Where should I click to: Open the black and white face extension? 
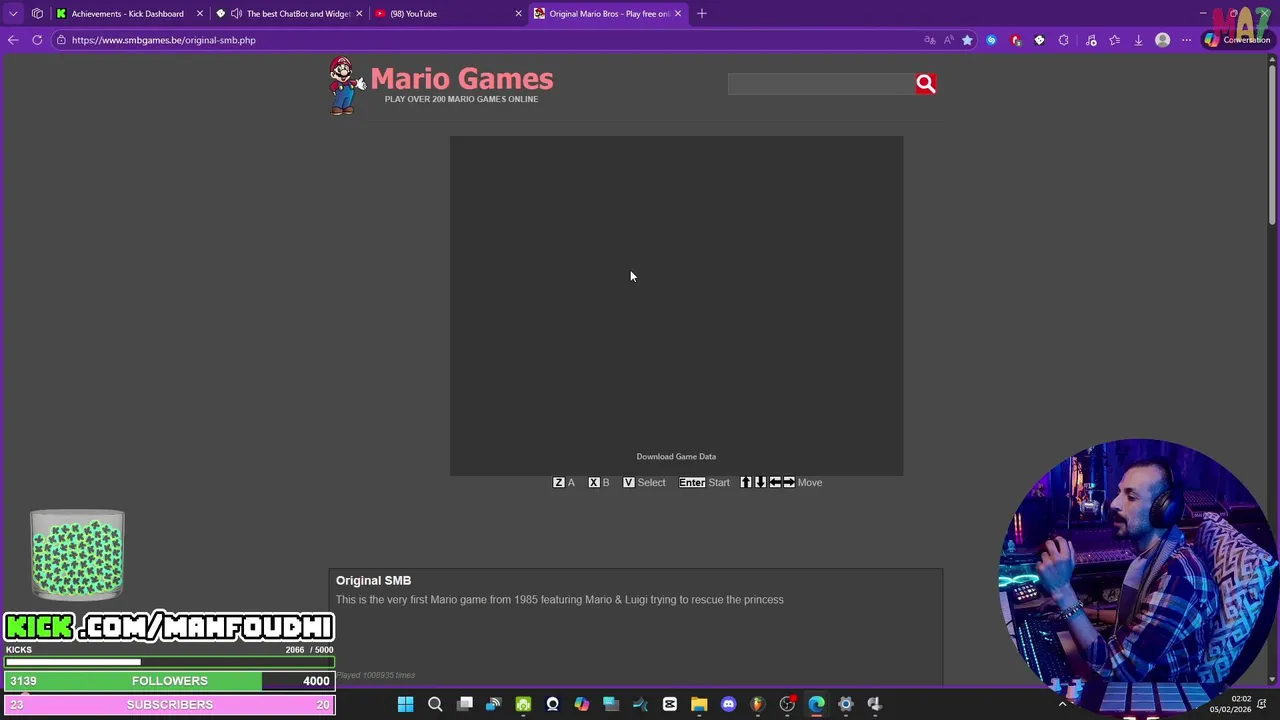[x=1039, y=40]
